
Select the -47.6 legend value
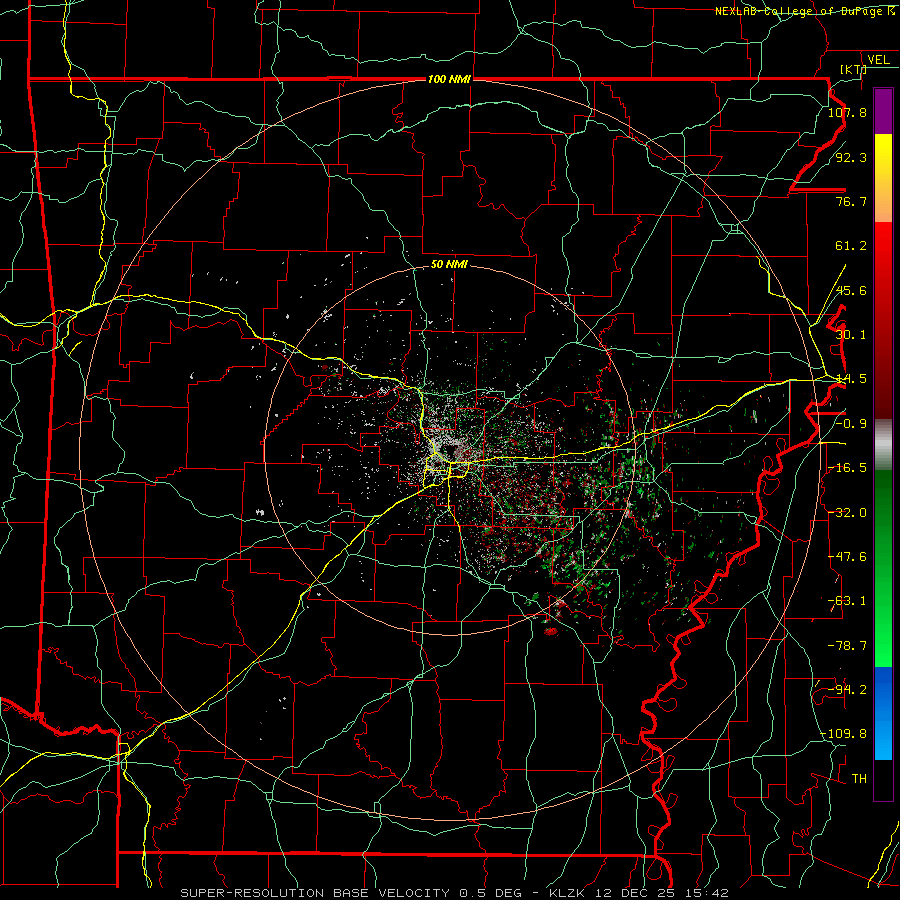(x=847, y=557)
